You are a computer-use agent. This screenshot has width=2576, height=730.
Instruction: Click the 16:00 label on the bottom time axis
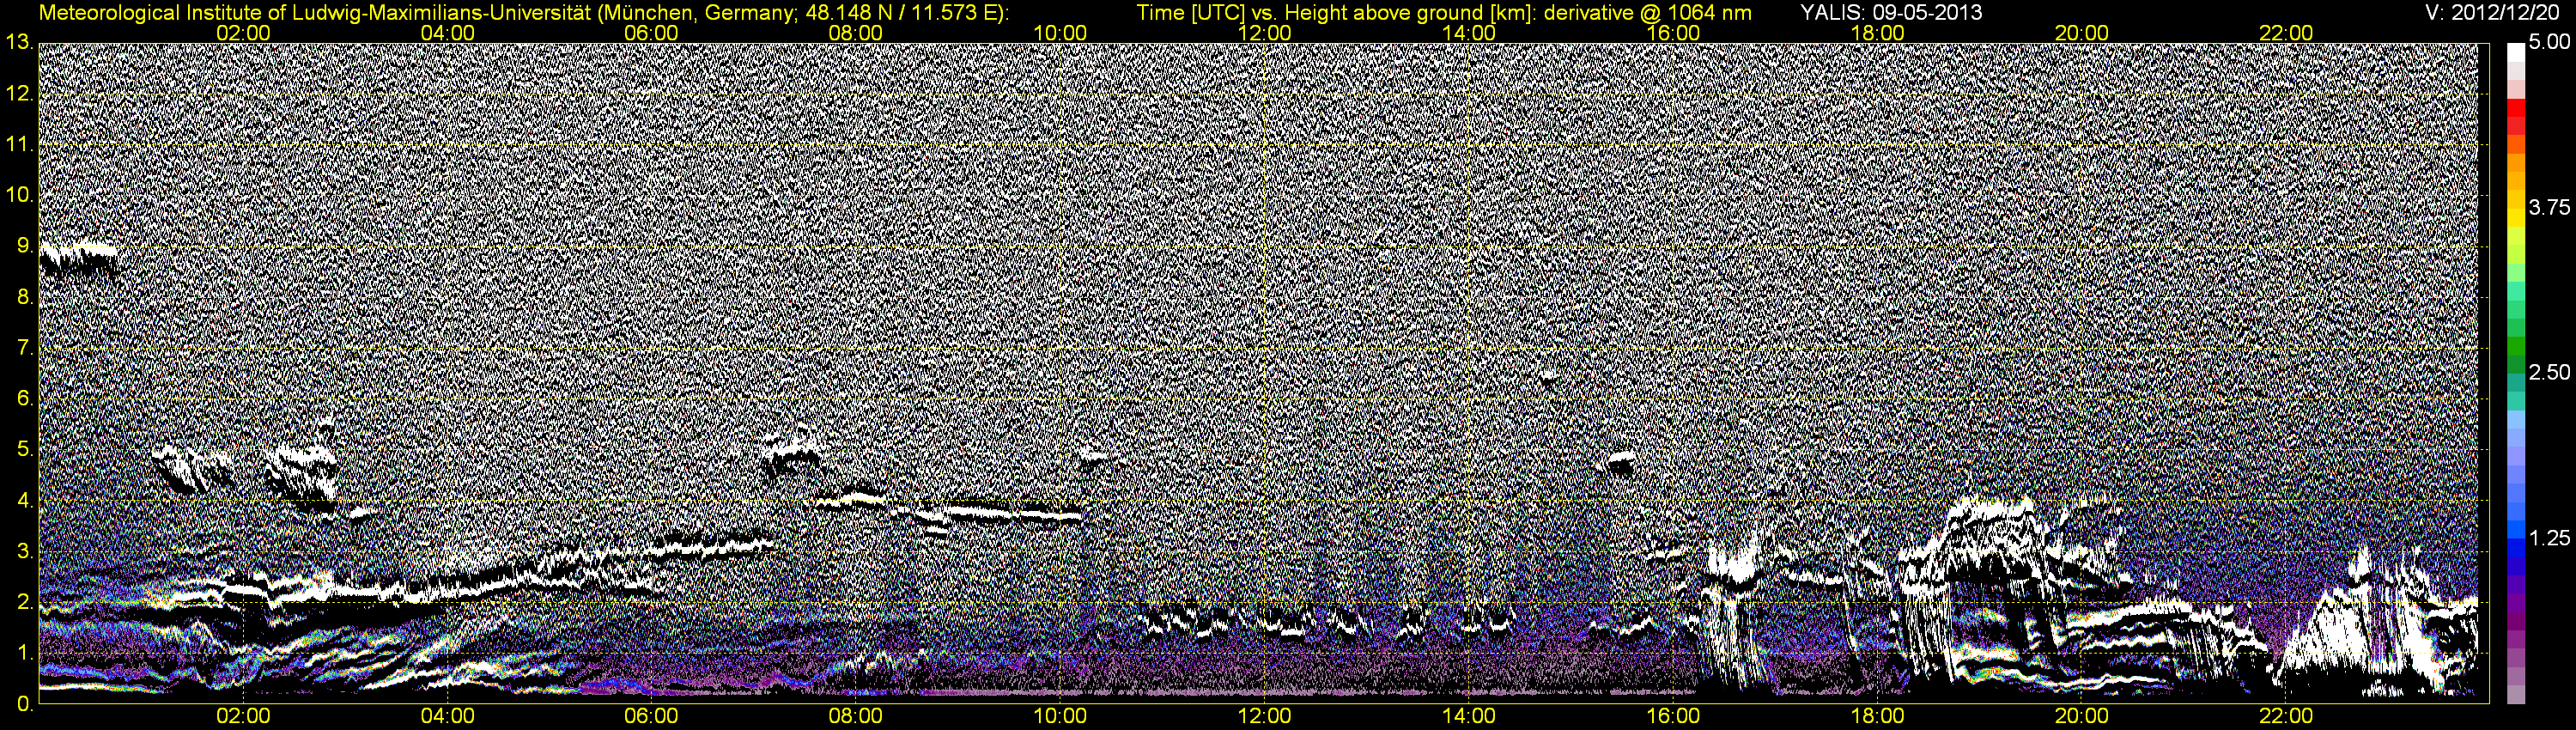click(x=1673, y=717)
